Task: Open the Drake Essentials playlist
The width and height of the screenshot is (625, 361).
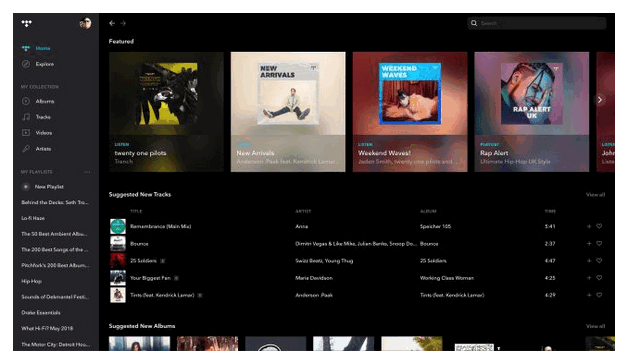Action: click(41, 312)
